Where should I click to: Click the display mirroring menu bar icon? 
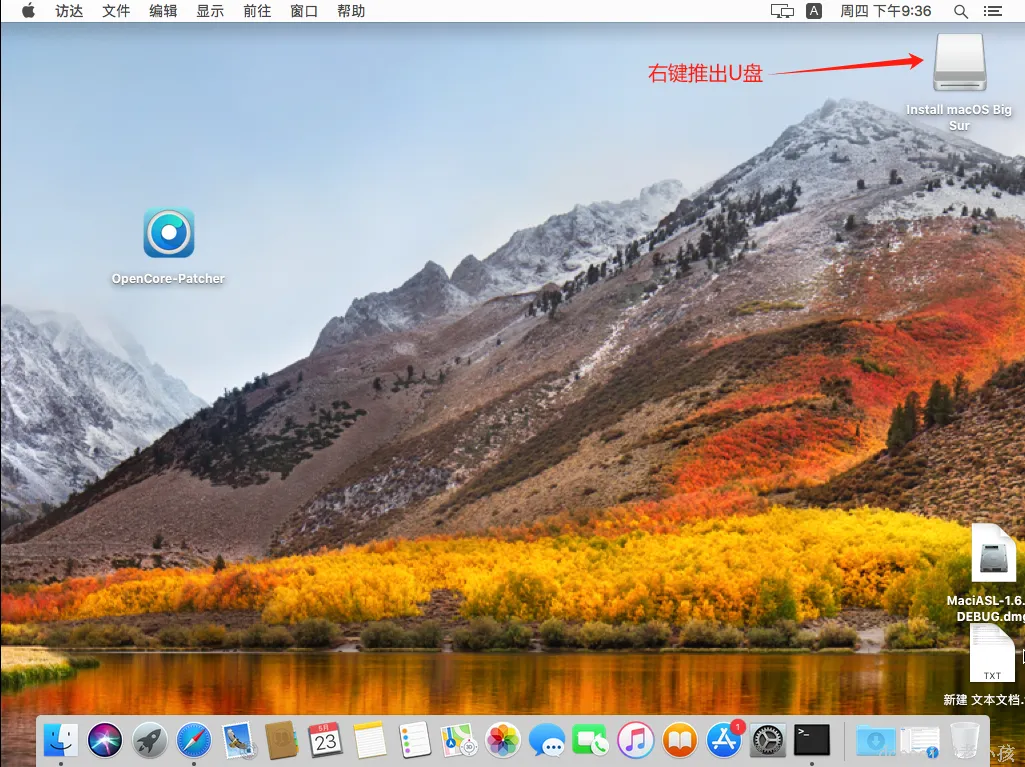(x=782, y=11)
